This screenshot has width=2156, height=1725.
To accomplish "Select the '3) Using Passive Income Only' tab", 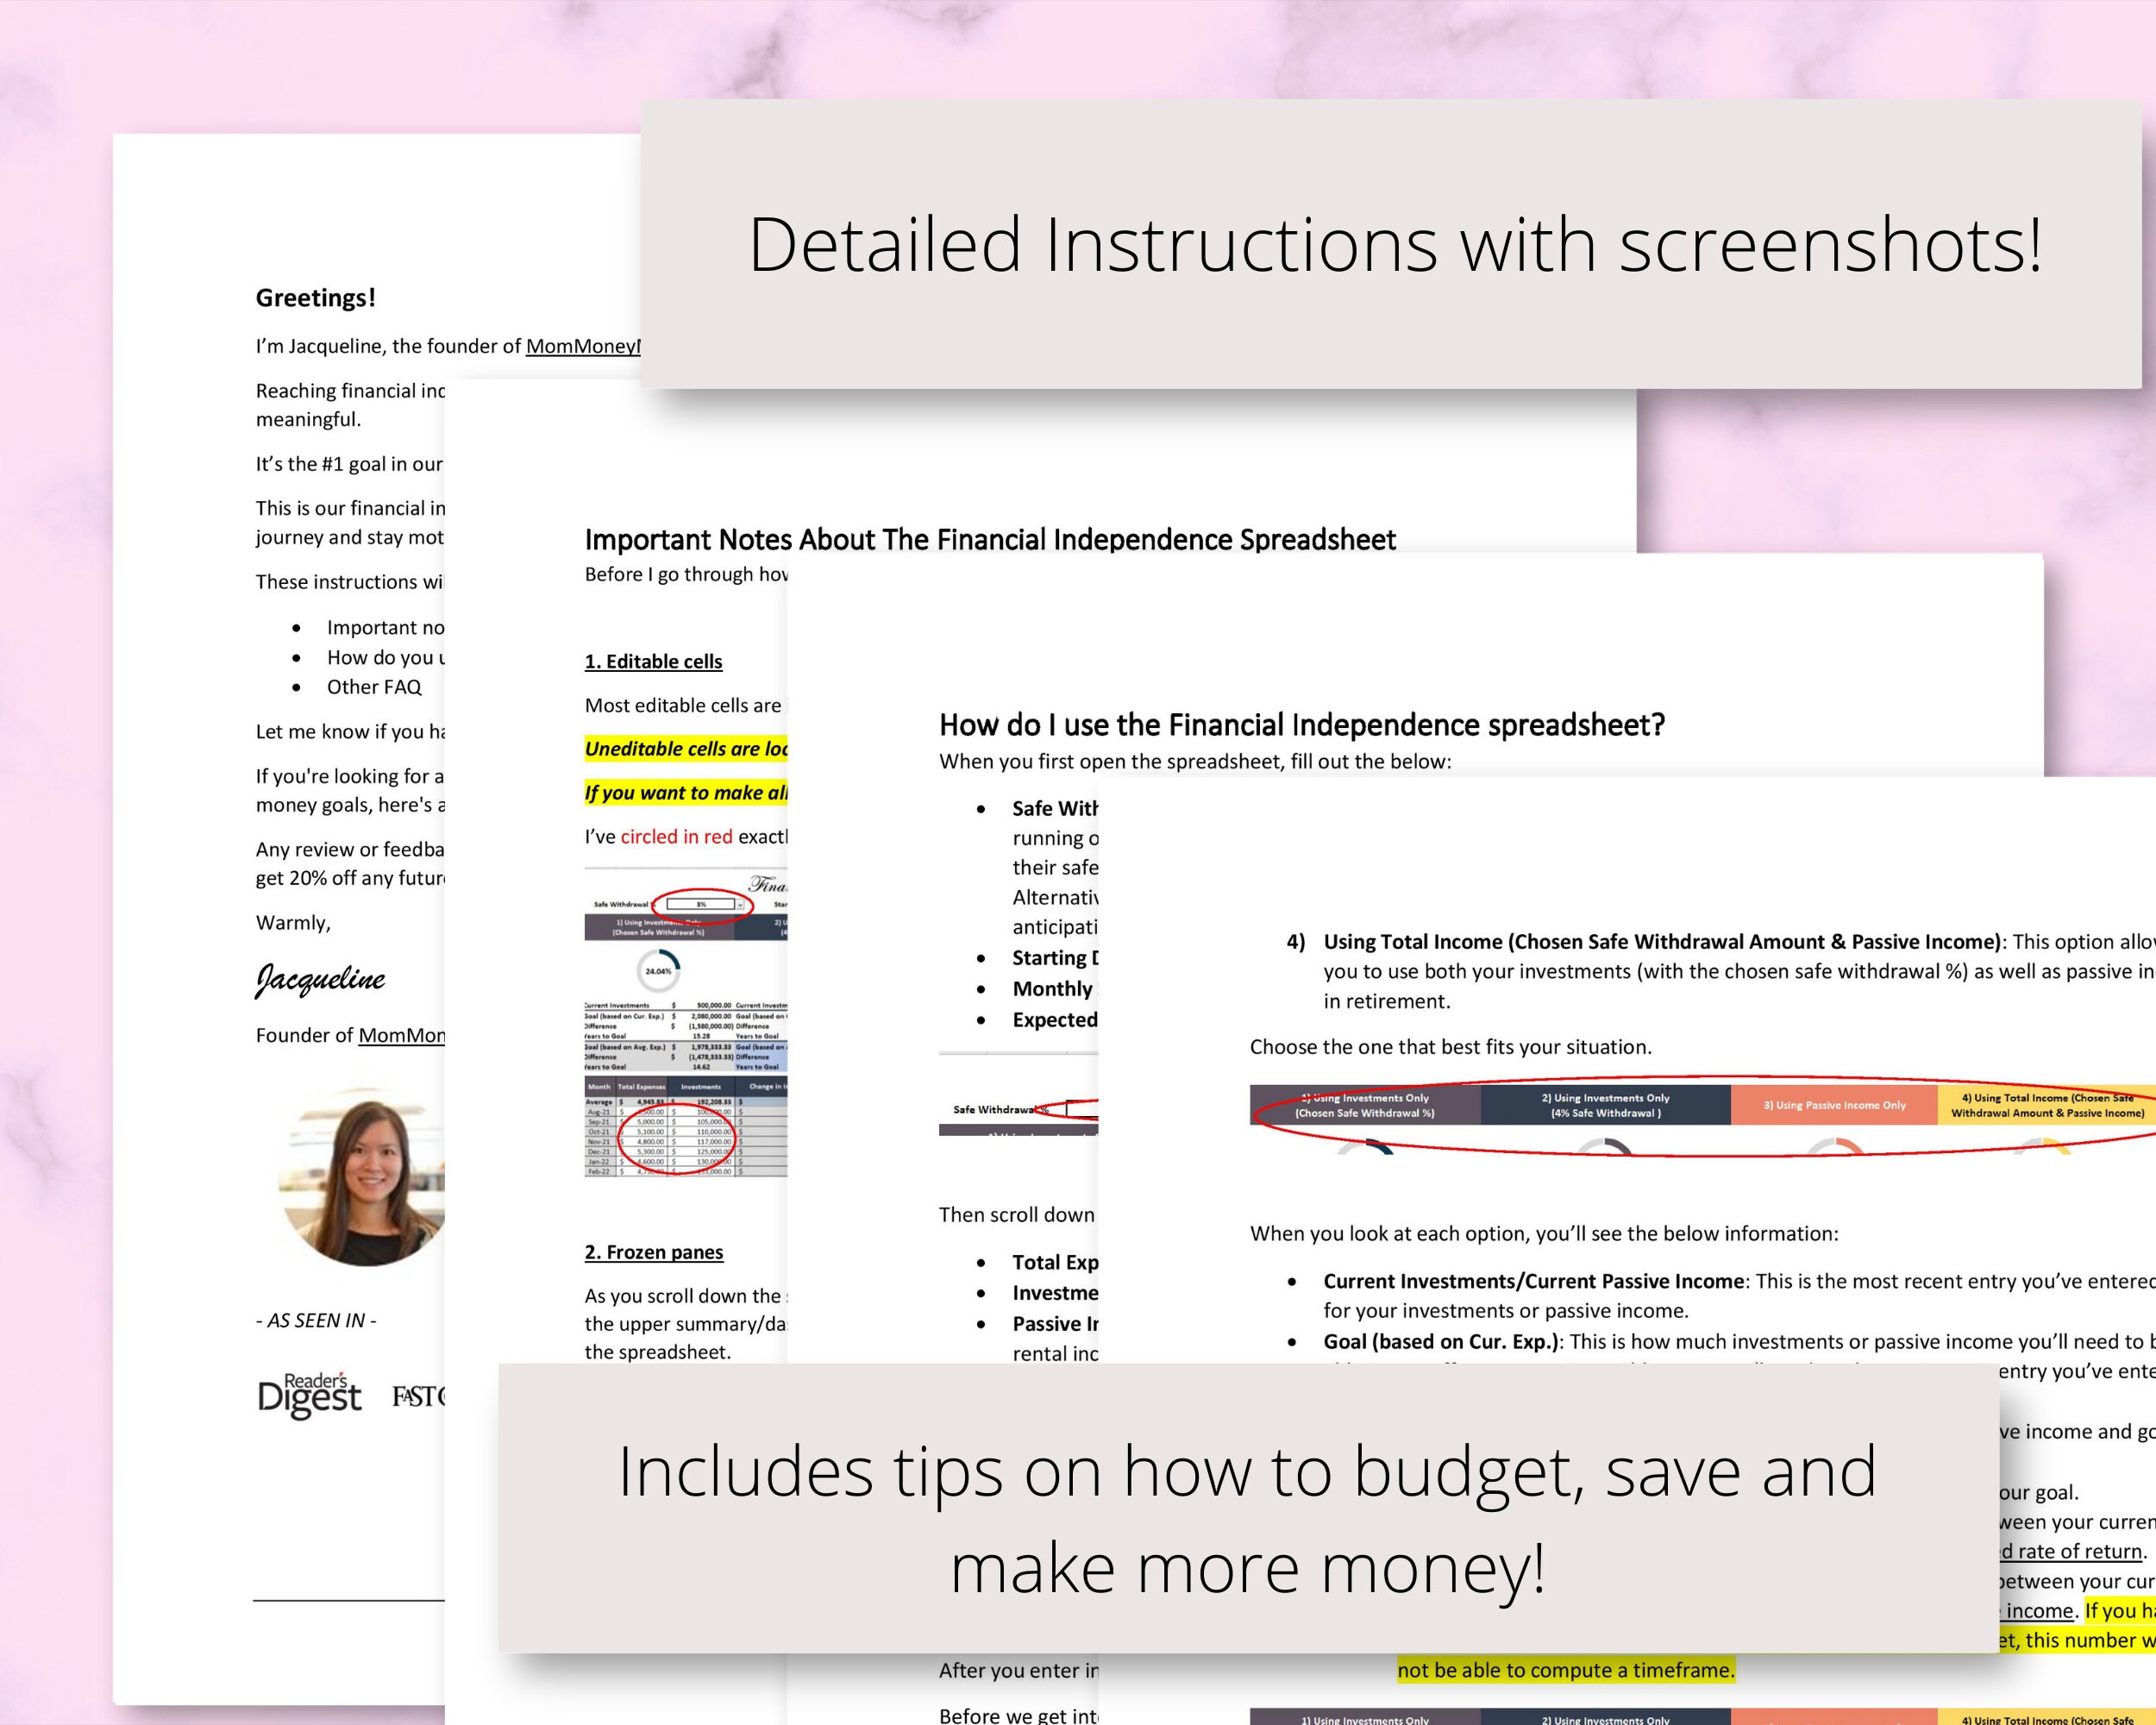I will (x=1835, y=1105).
